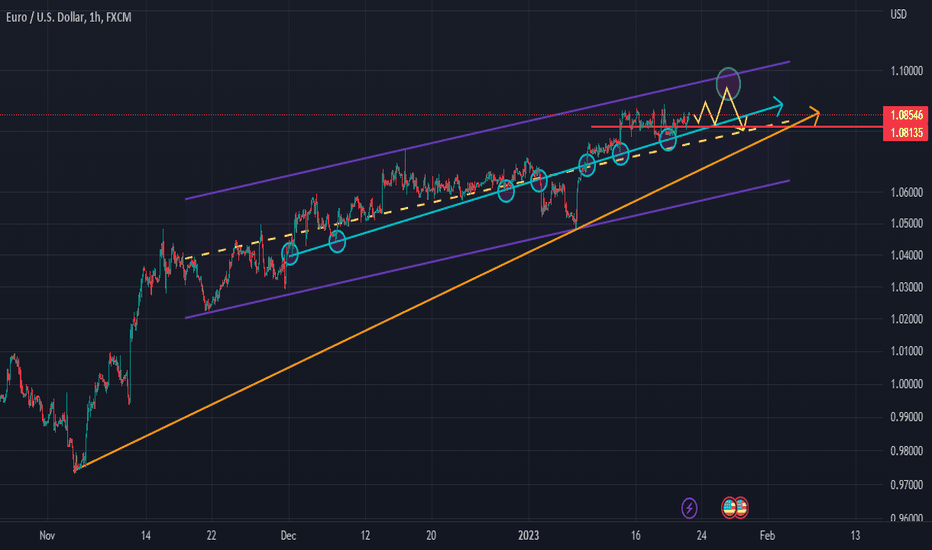Image resolution: width=932 pixels, height=550 pixels.
Task: Click the Dec label on time axis
Action: pyautogui.click(x=288, y=536)
